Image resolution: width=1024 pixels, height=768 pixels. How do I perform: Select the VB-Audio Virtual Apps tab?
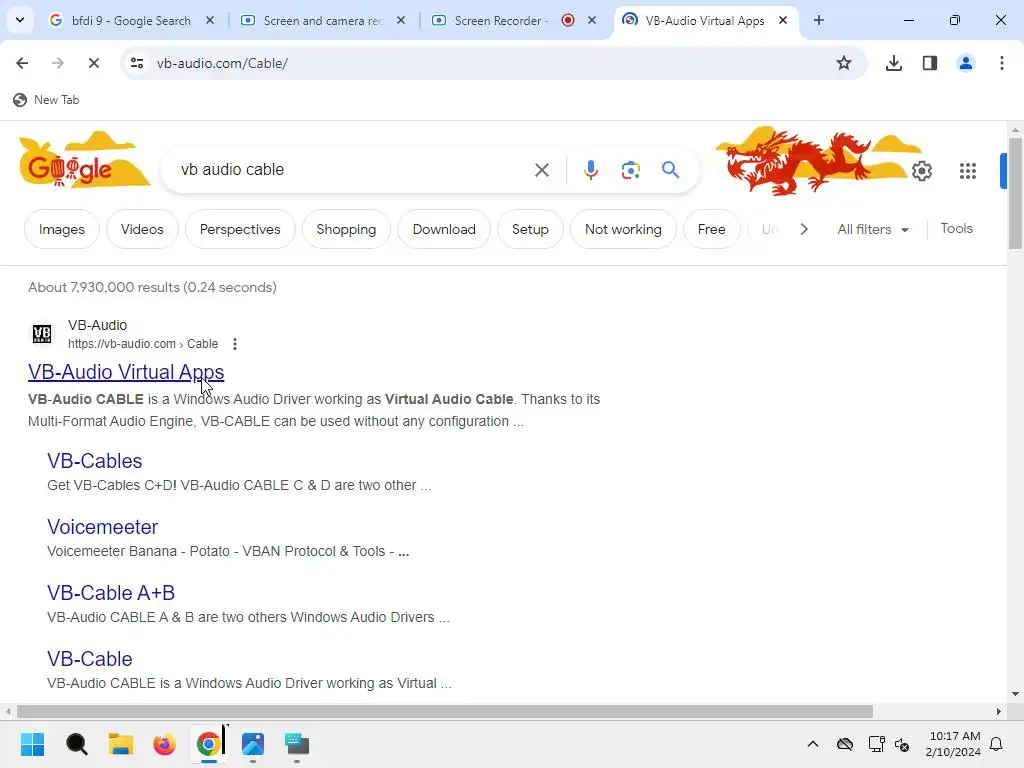pyautogui.click(x=705, y=20)
